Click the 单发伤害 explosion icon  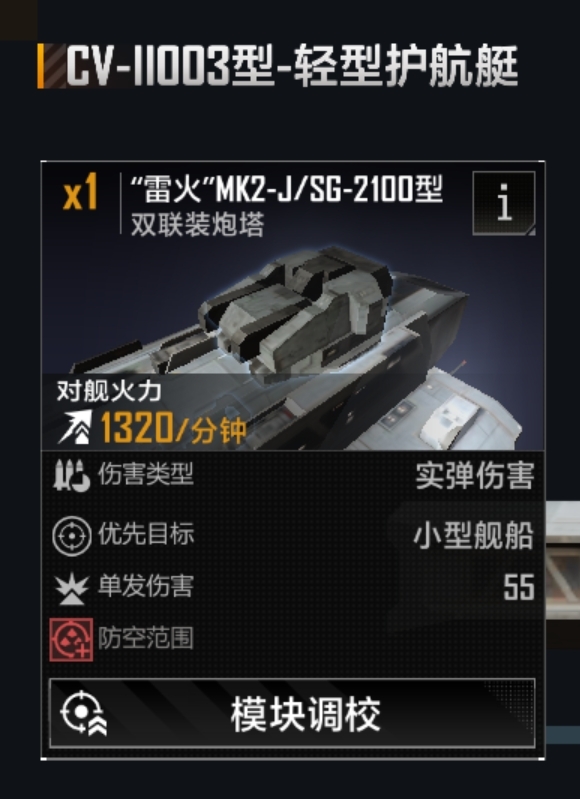click(71, 588)
